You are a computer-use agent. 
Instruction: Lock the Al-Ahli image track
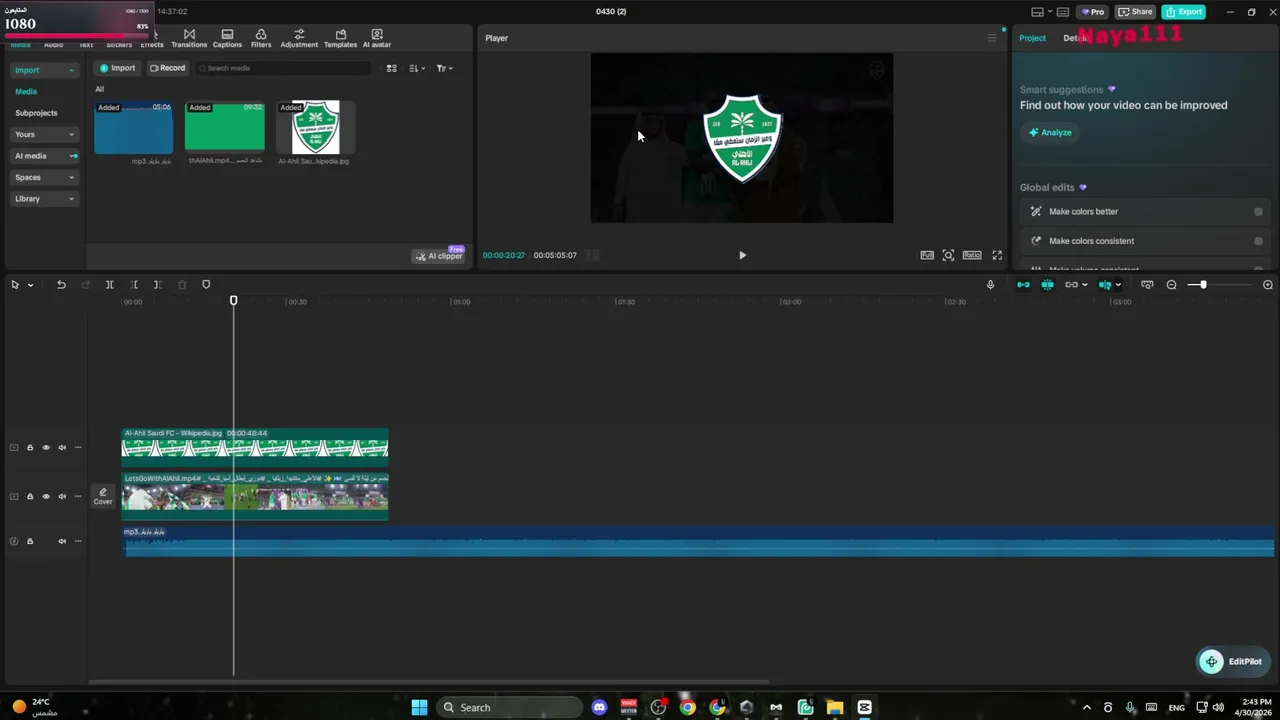tap(30, 448)
